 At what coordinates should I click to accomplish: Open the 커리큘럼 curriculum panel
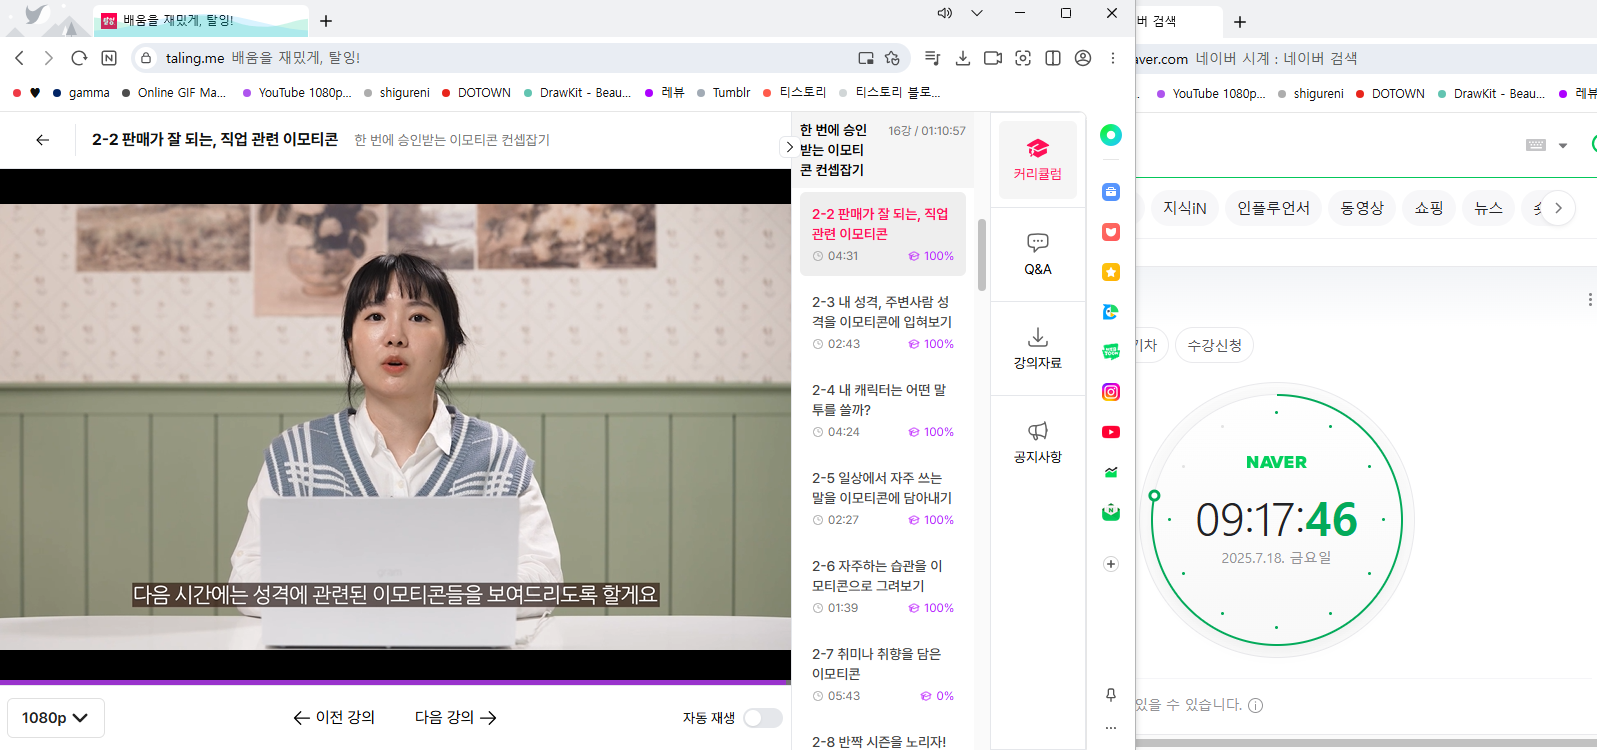click(1037, 160)
